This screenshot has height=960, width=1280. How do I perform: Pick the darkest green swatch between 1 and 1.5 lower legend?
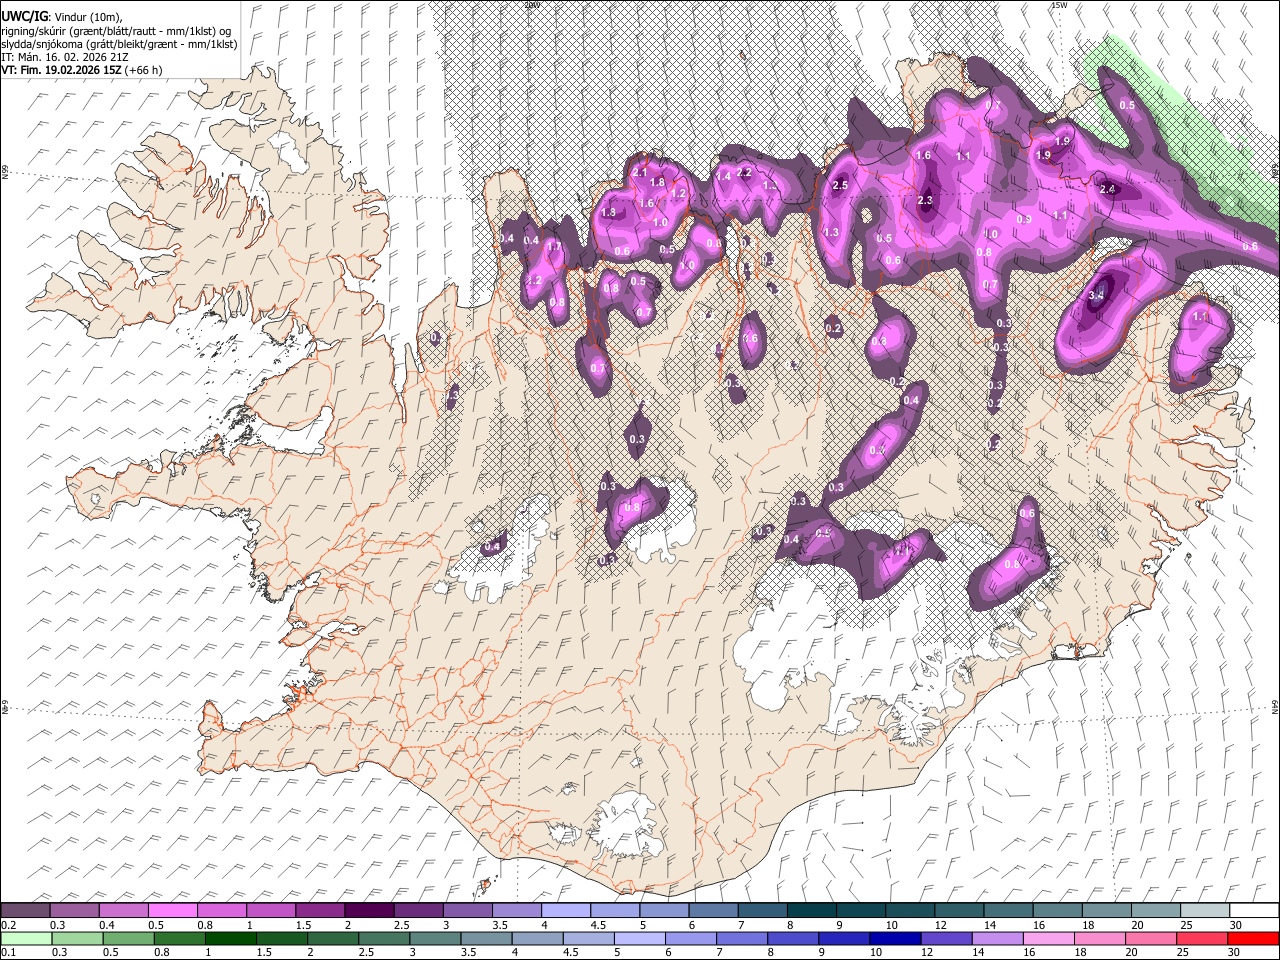click(230, 938)
